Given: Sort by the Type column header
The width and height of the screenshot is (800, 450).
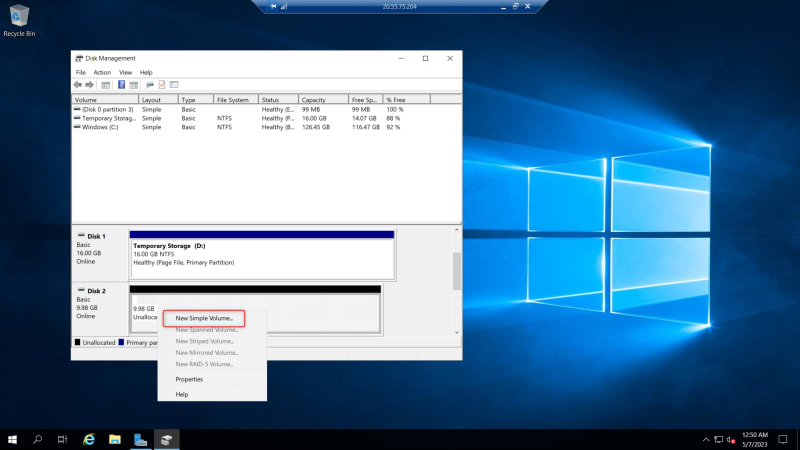Looking at the screenshot, I should [x=196, y=99].
